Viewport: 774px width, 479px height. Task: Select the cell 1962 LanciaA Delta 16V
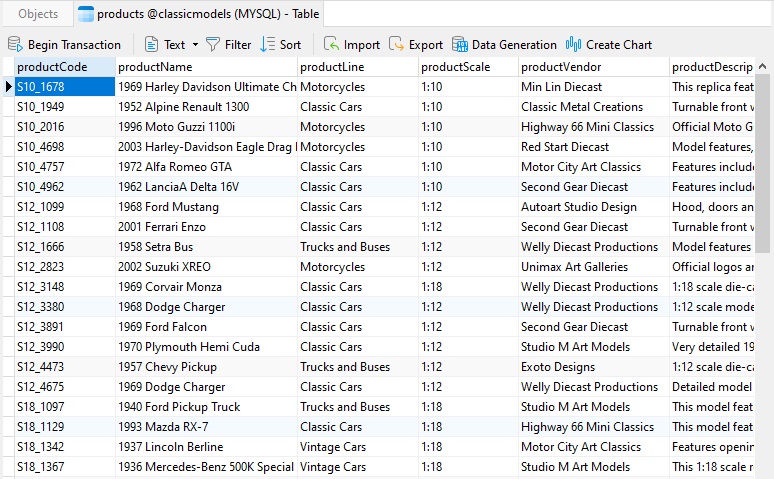(206, 187)
